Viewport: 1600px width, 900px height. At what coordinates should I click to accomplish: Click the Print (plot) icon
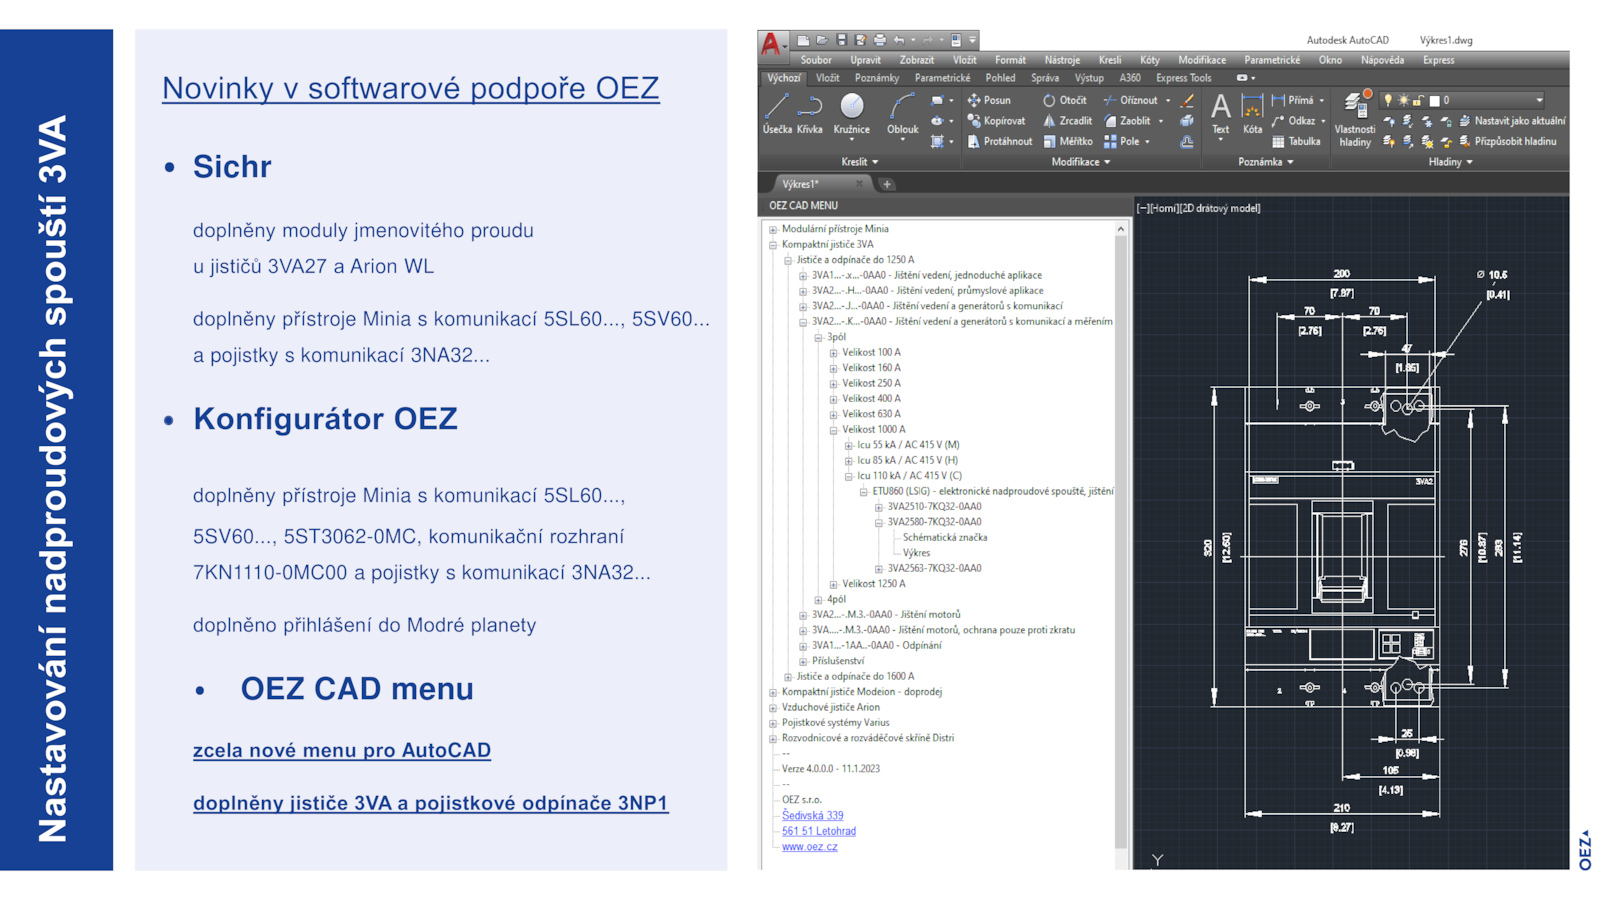(879, 40)
